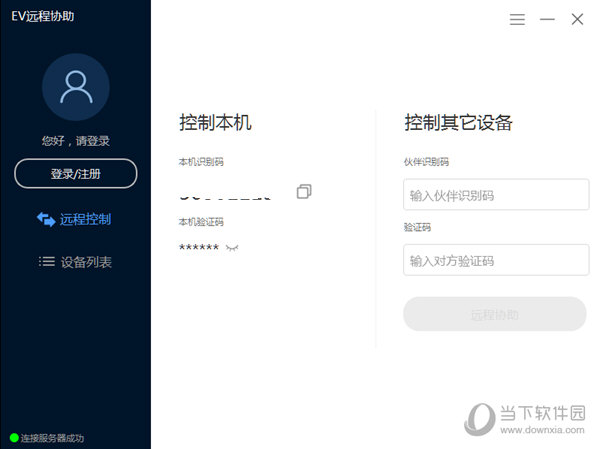Focus the 输入对方验证码 input field

(x=496, y=260)
